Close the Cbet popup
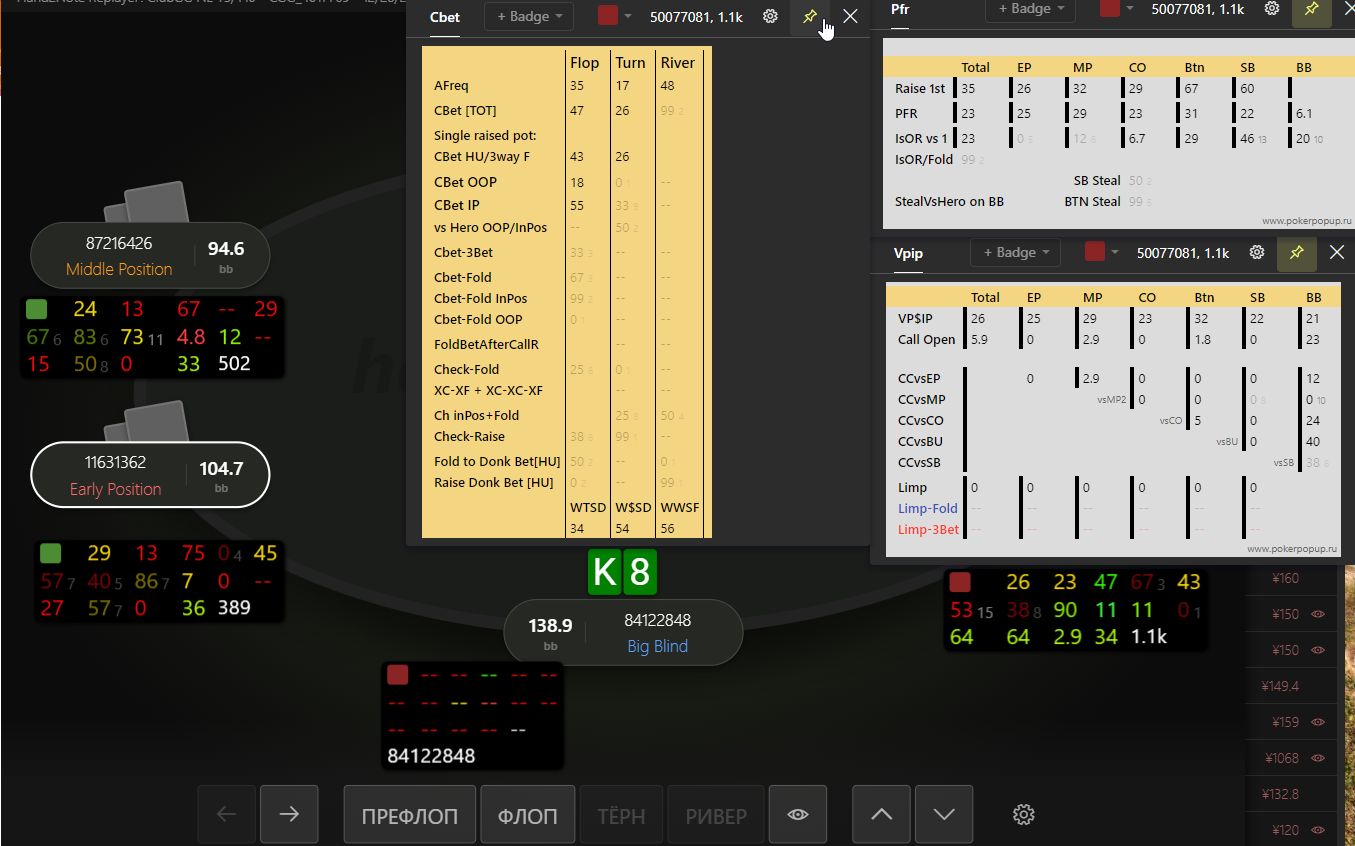The height and width of the screenshot is (846, 1355). 850,16
